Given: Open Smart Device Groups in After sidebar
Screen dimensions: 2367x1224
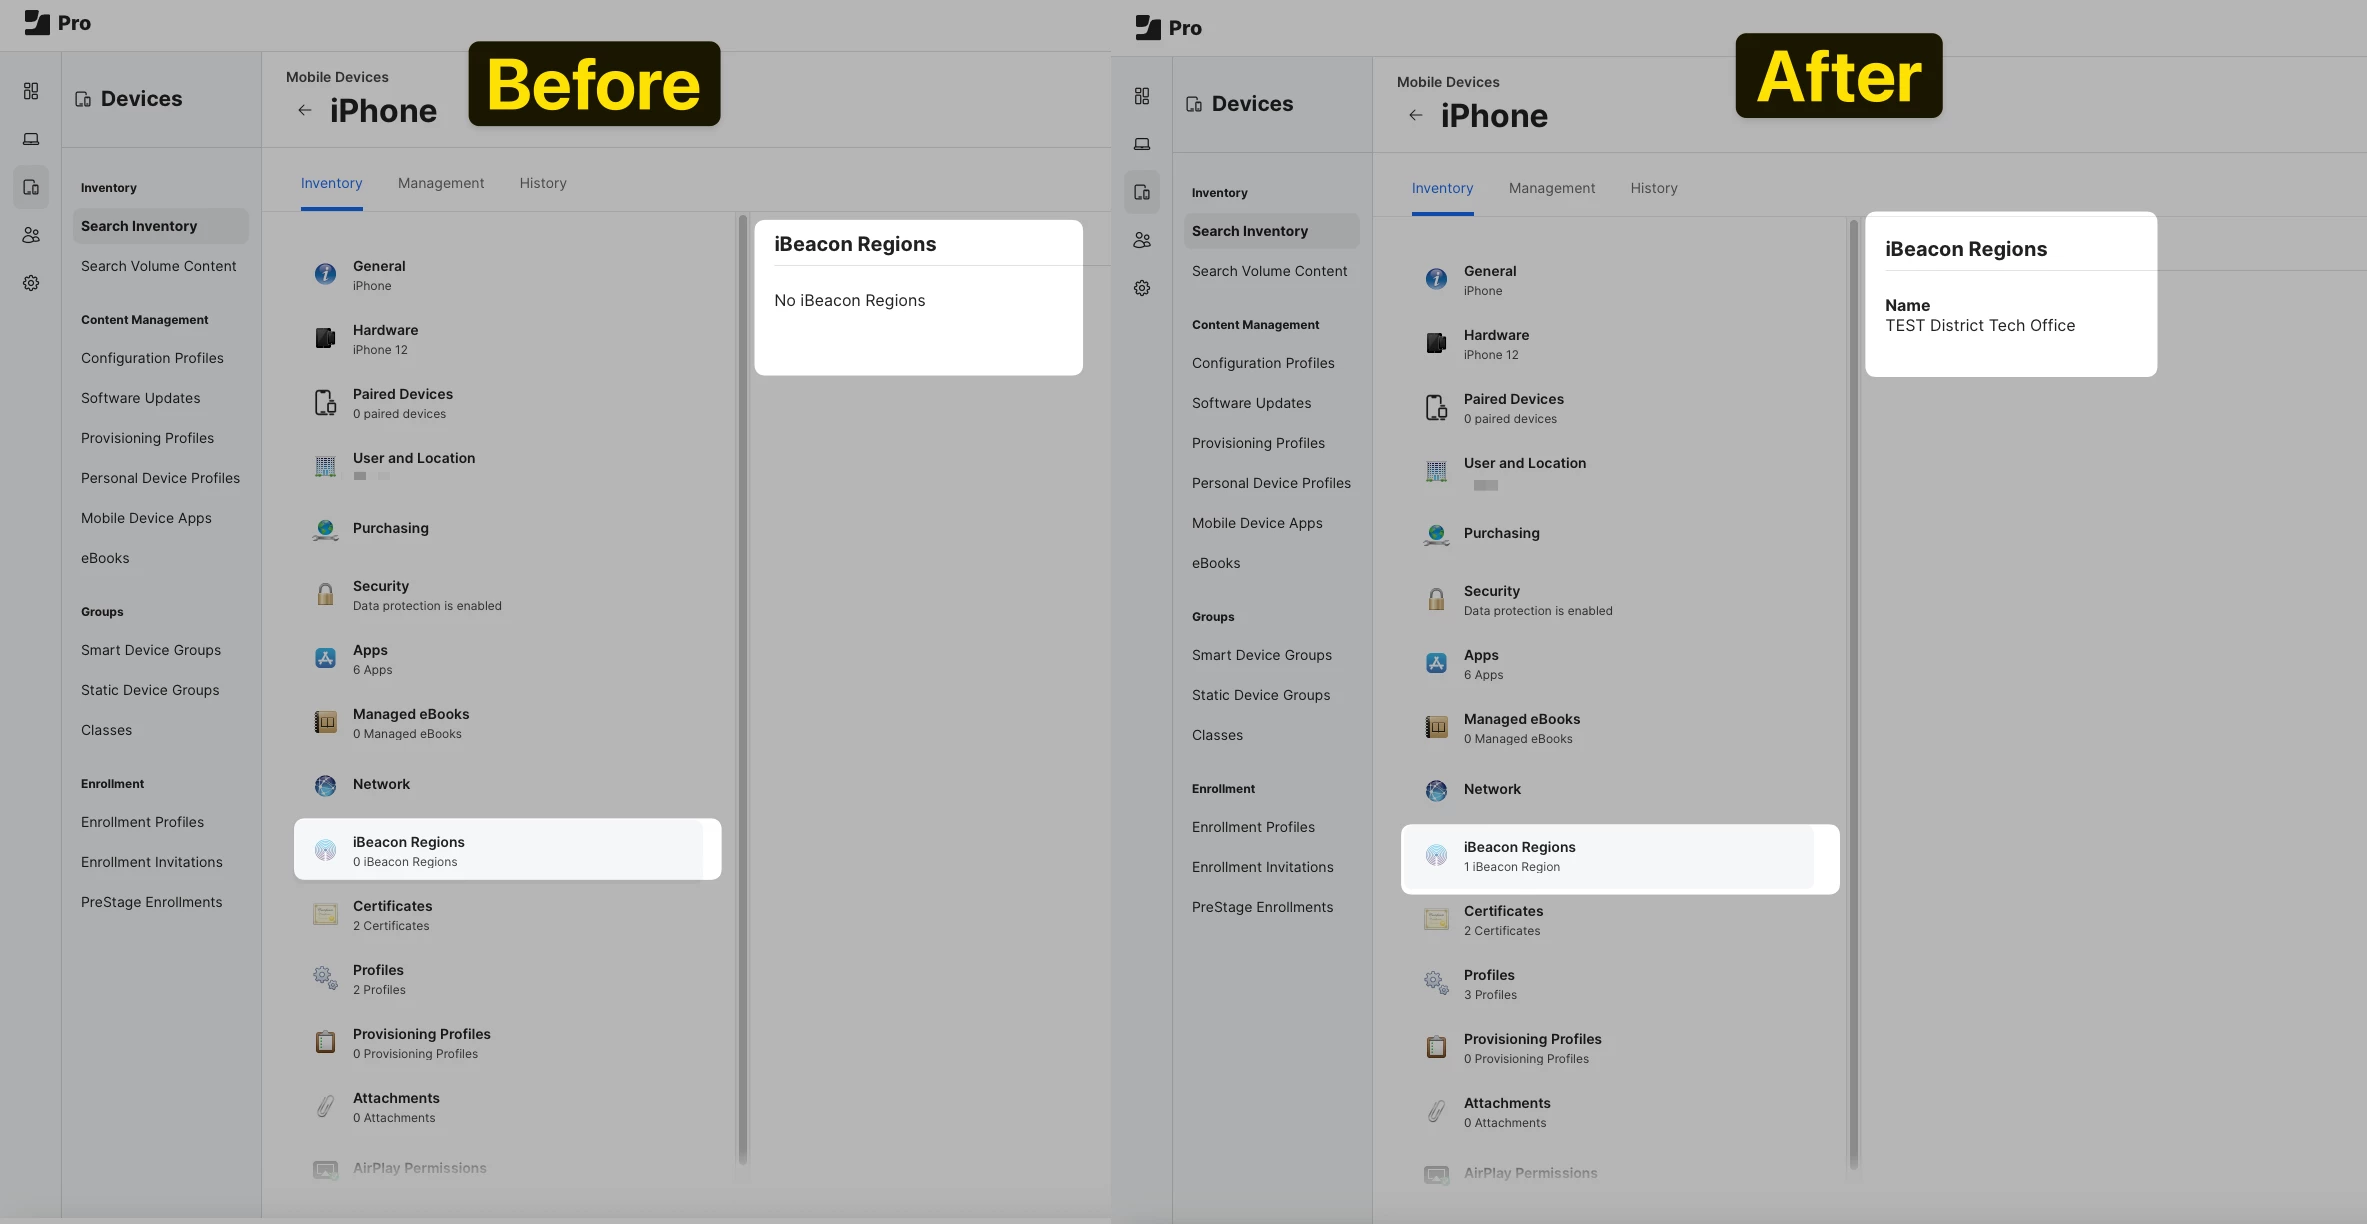Looking at the screenshot, I should [1262, 655].
